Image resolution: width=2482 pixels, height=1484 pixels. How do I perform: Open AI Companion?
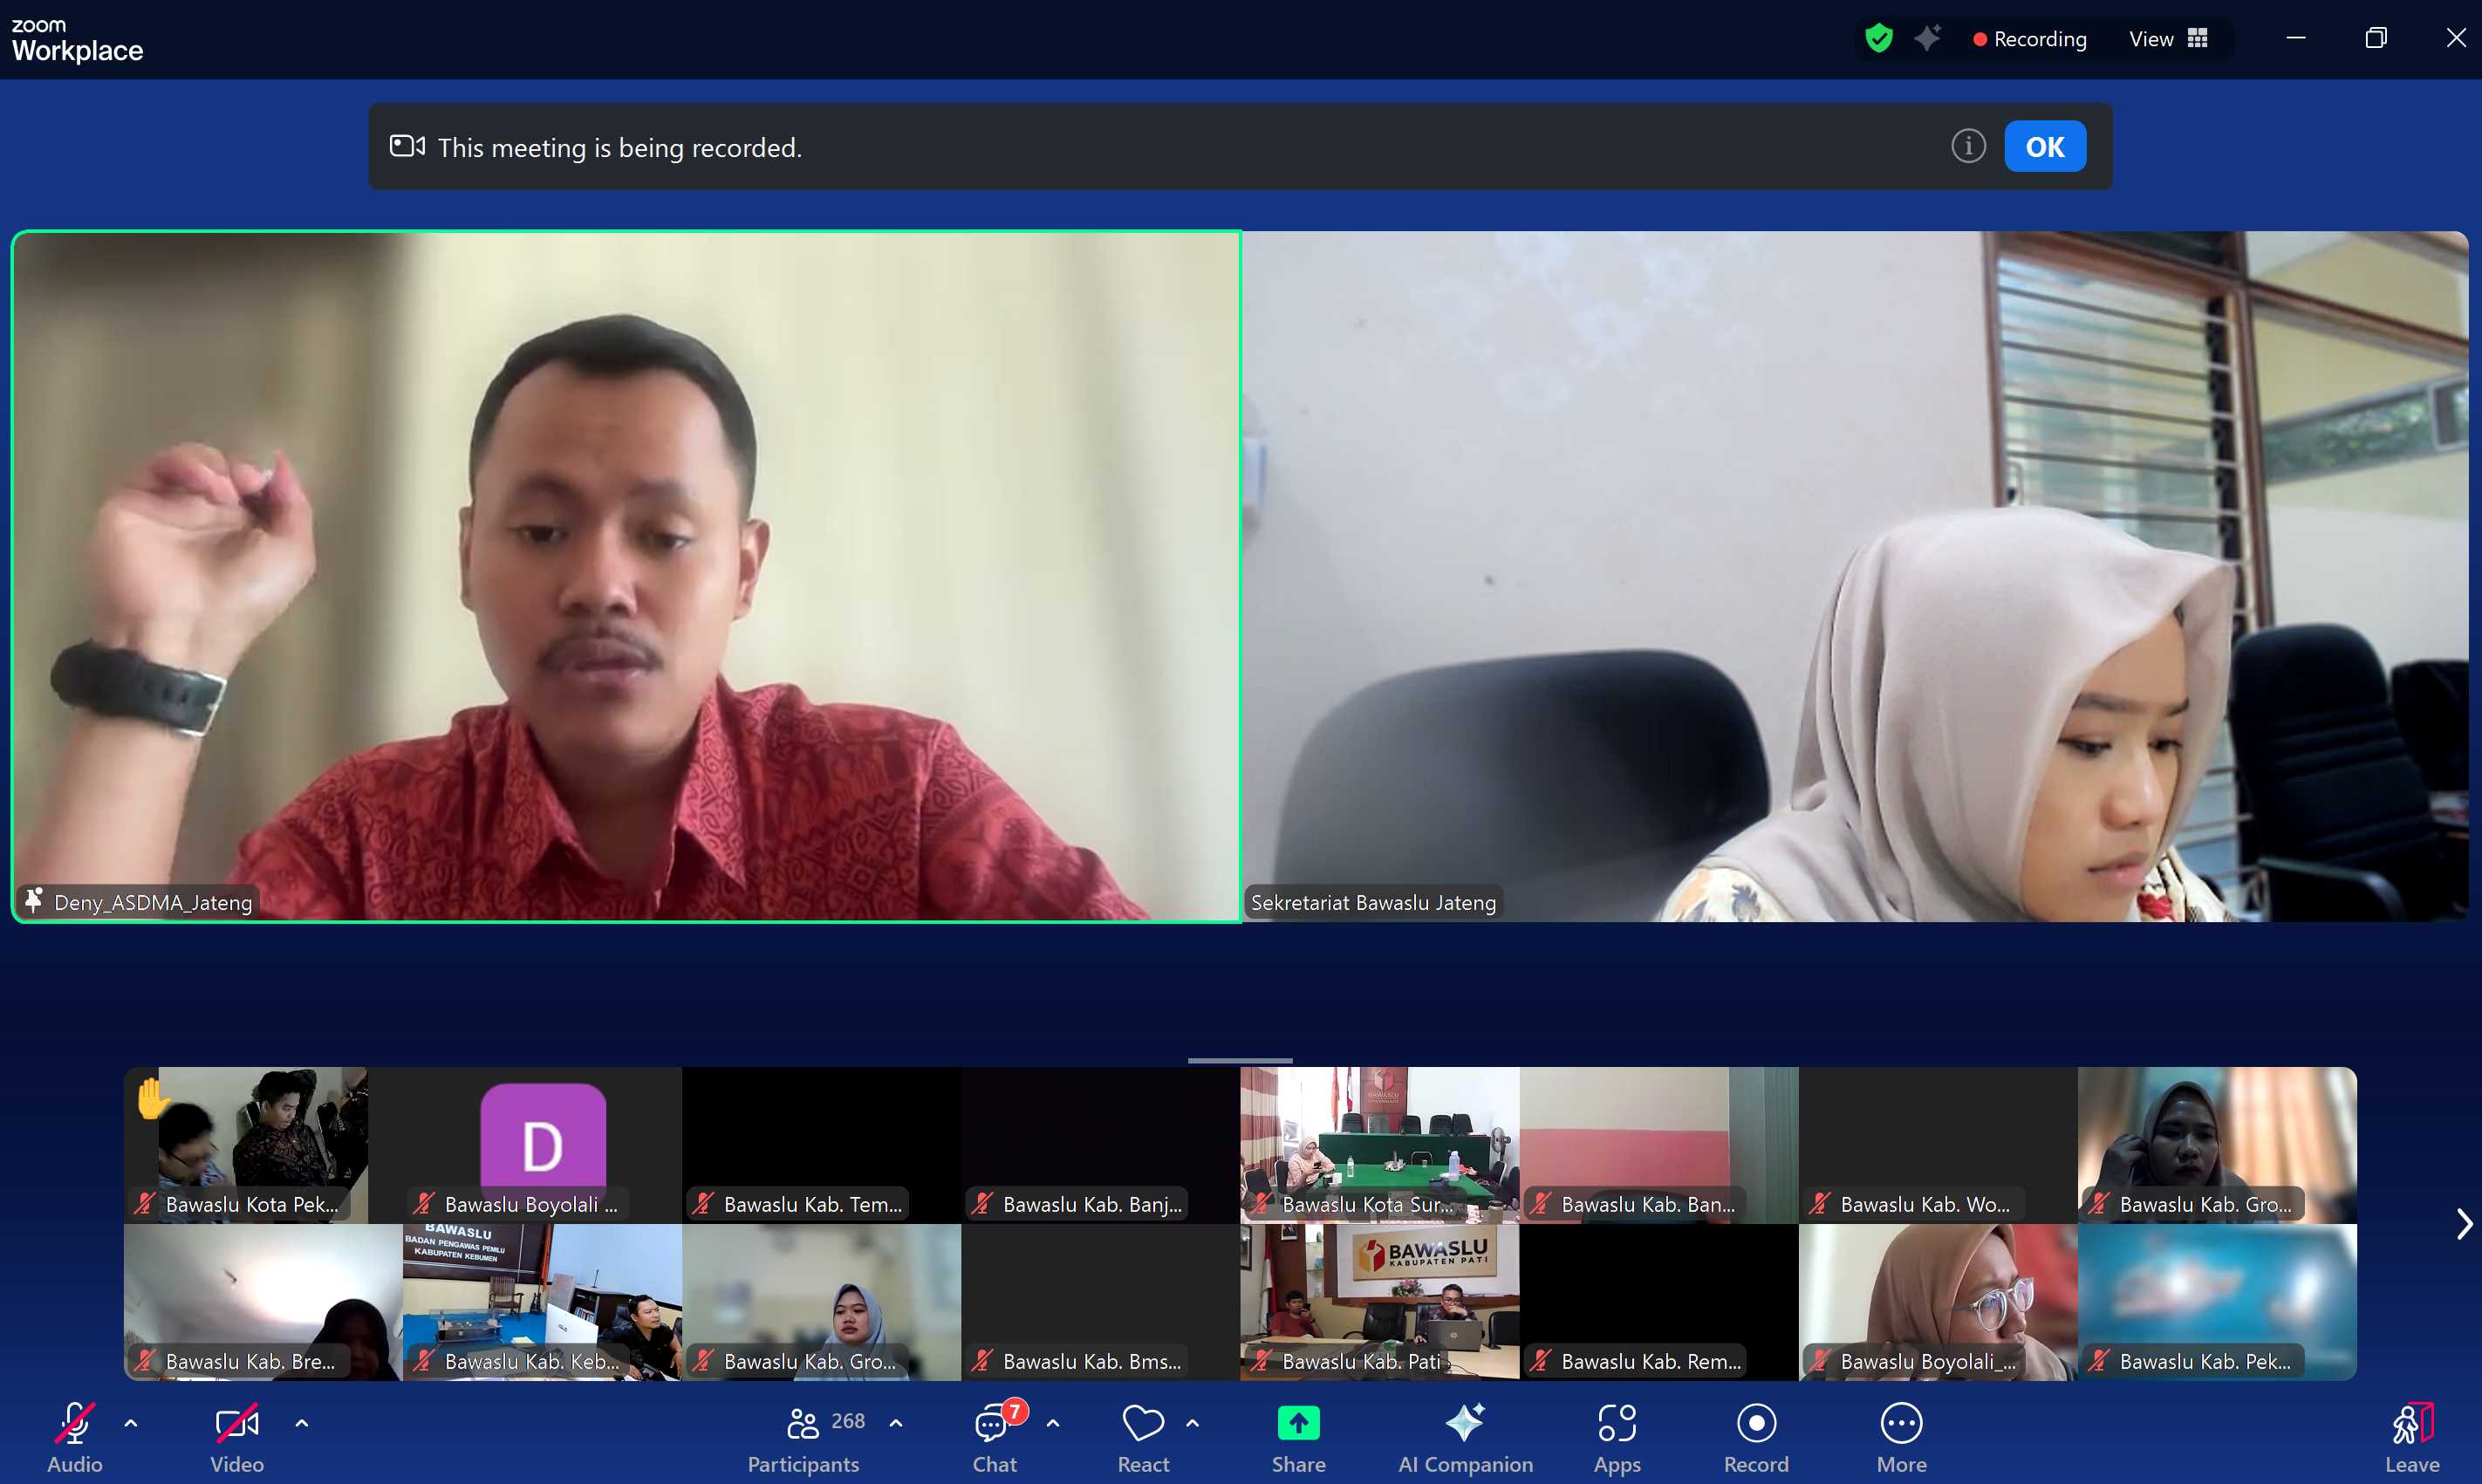coord(1465,1438)
